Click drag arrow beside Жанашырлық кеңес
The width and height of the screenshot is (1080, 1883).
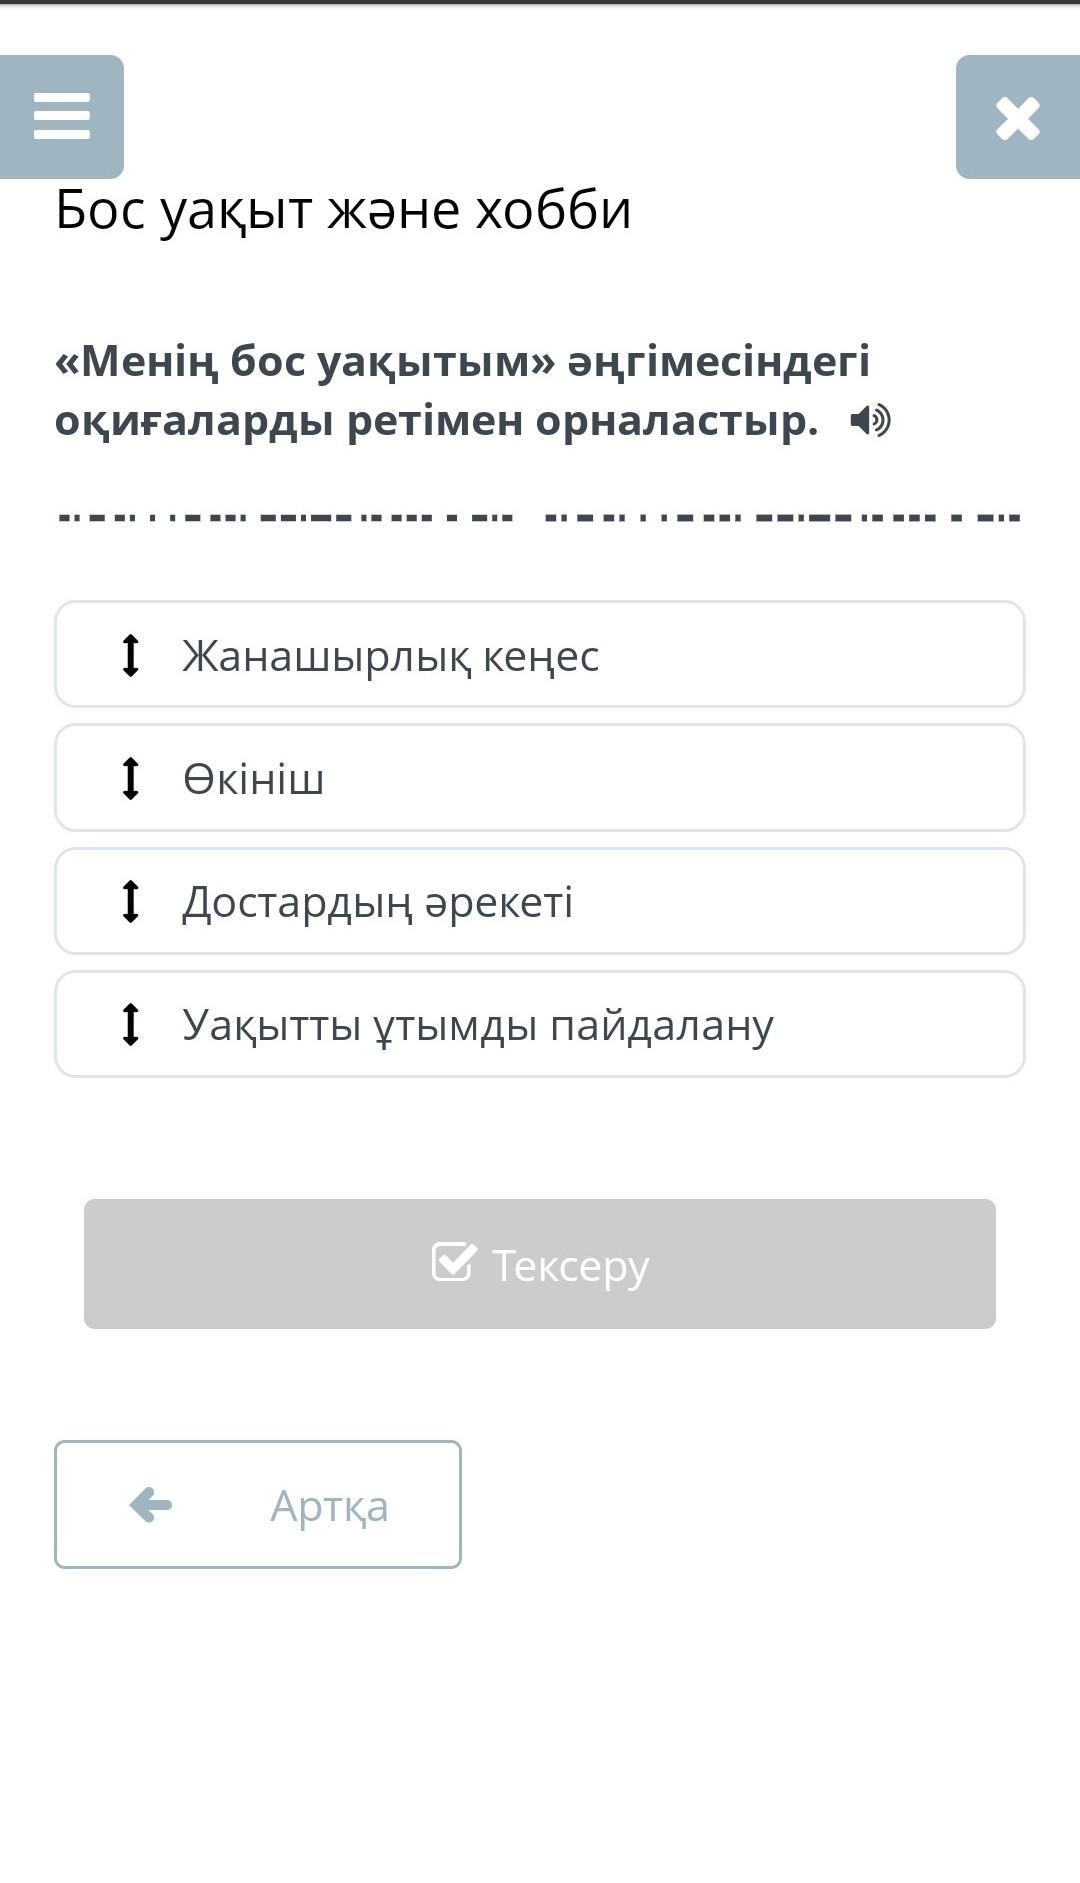[130, 655]
